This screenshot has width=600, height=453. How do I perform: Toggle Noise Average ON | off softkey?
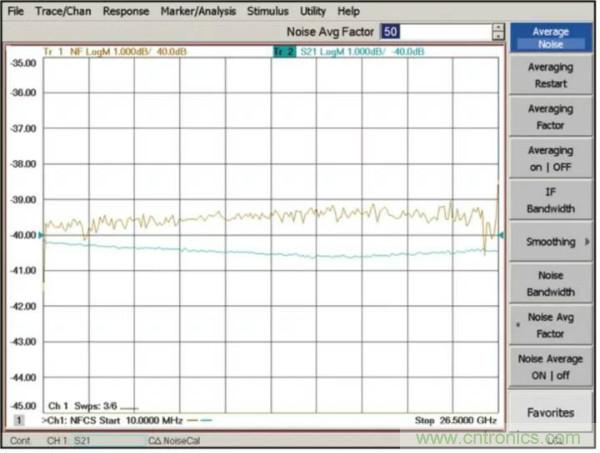click(x=550, y=367)
